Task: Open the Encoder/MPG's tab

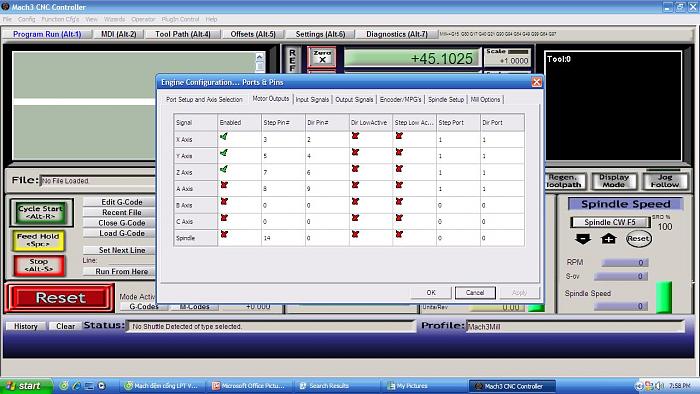Action: tap(400, 100)
